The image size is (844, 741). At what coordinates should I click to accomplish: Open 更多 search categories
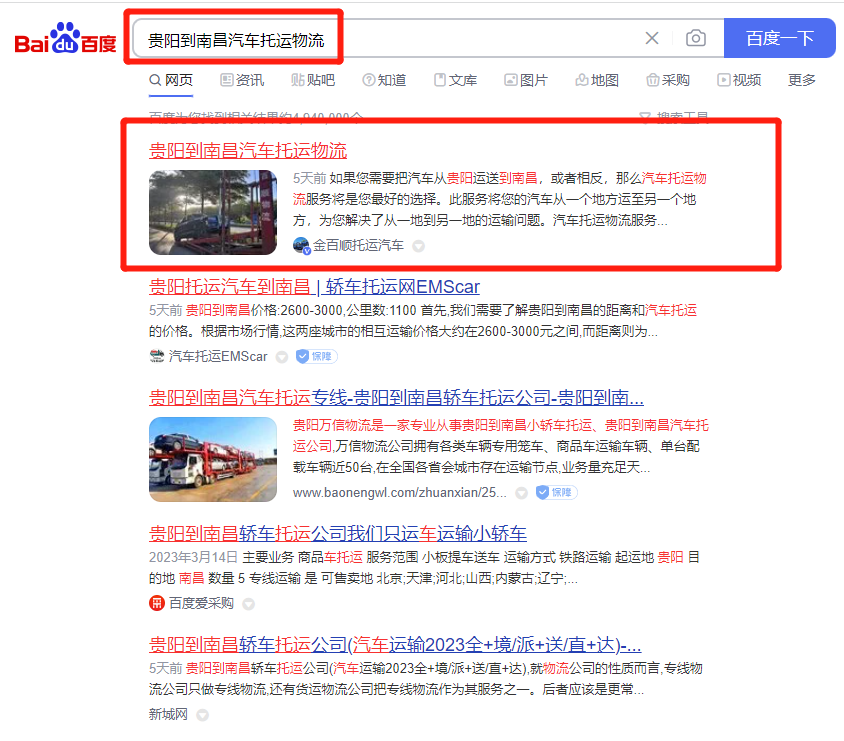802,80
